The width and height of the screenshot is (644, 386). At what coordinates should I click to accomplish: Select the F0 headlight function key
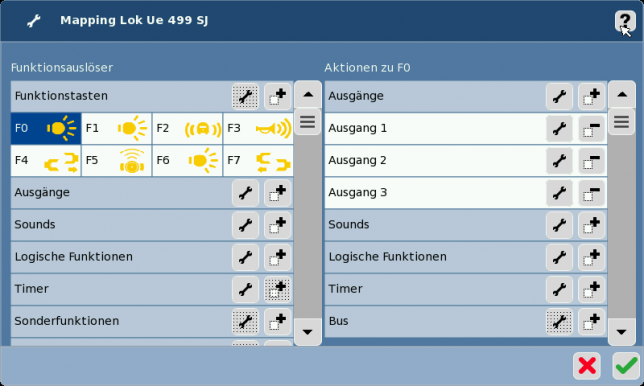pos(46,129)
